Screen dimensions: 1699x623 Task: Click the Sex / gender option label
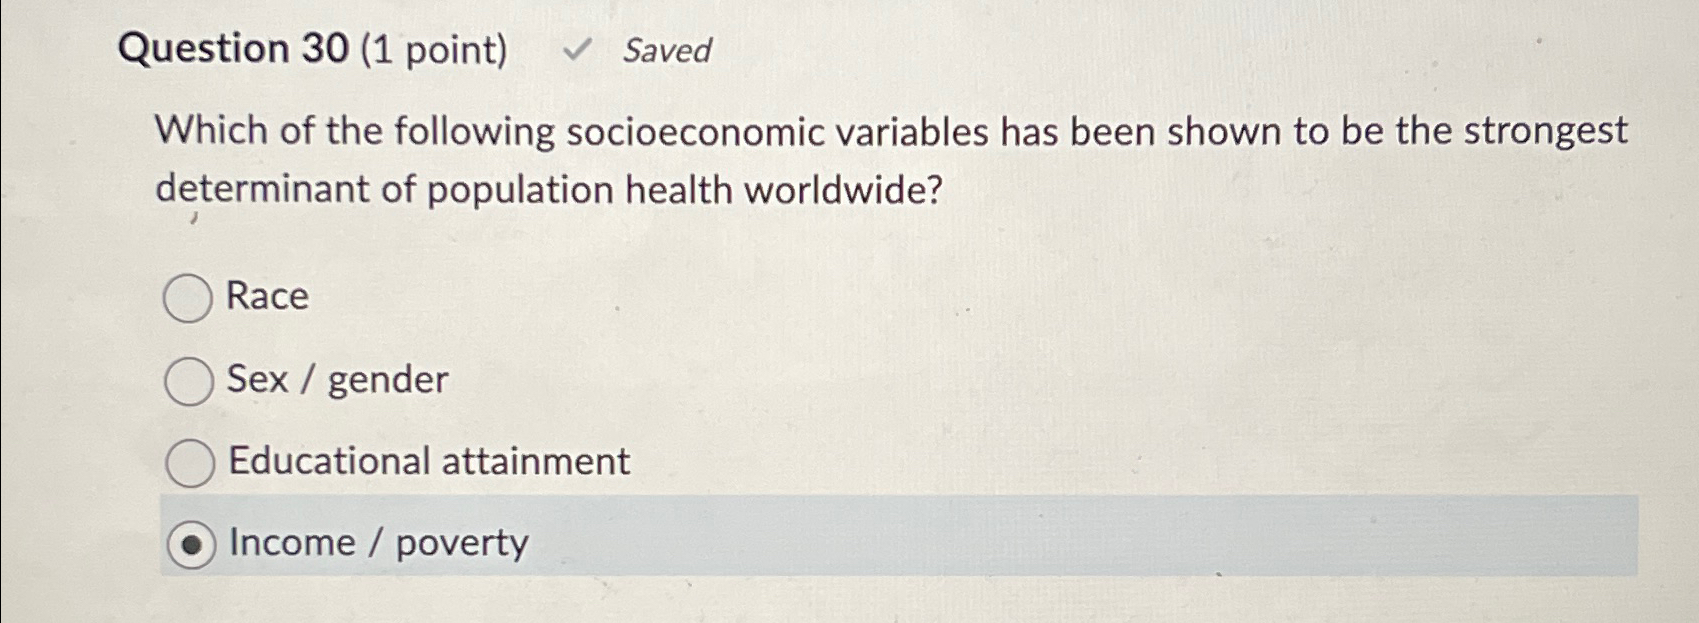(x=336, y=380)
